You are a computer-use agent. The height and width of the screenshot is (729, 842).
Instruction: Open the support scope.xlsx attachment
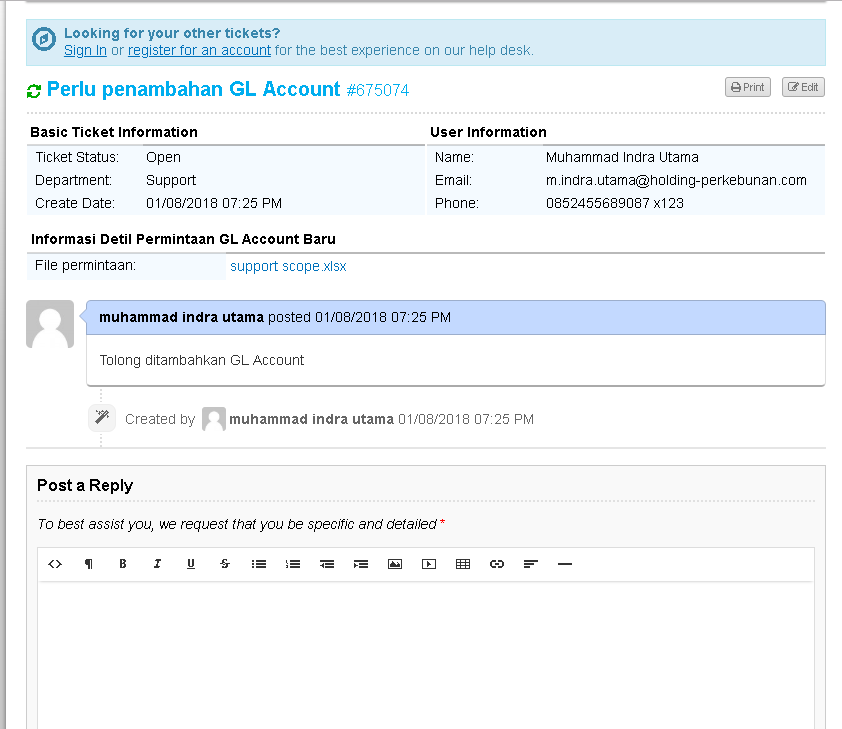pyautogui.click(x=288, y=266)
